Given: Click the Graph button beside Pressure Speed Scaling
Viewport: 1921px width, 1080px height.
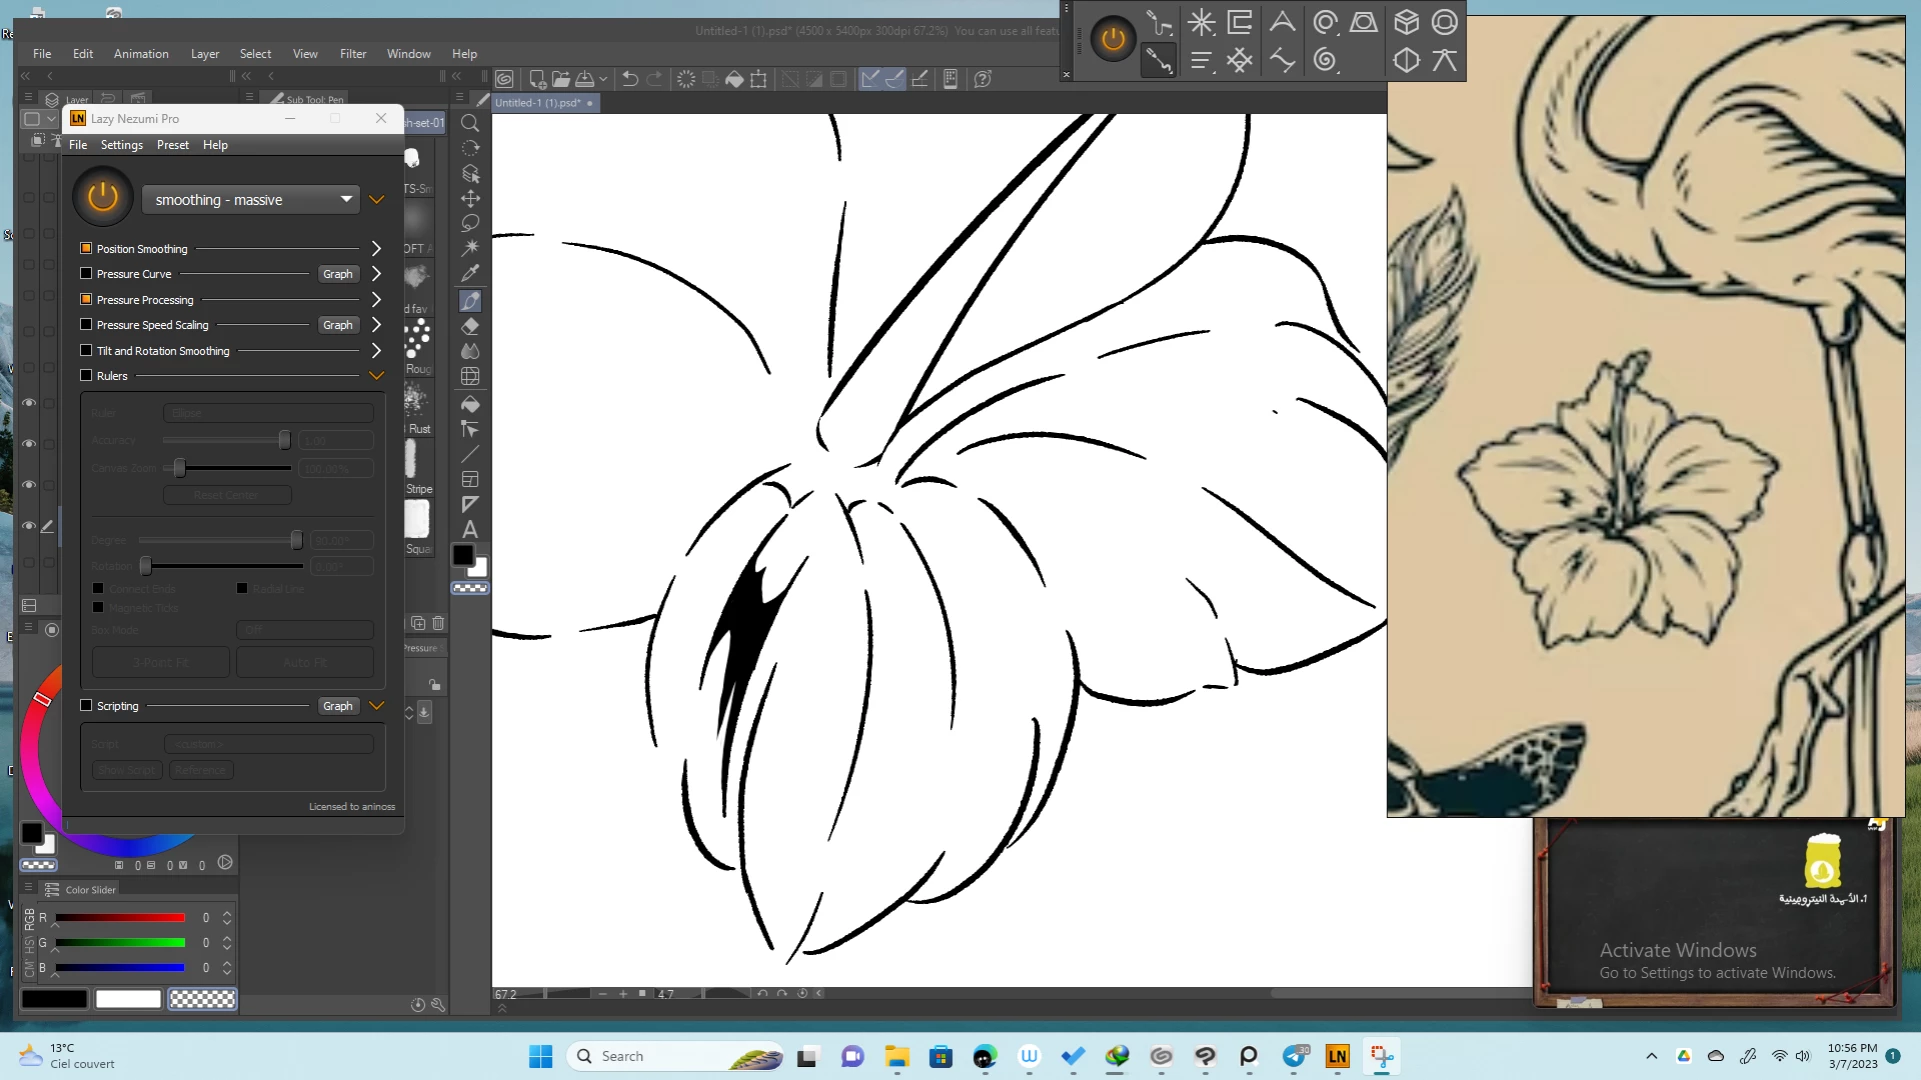Looking at the screenshot, I should [x=337, y=325].
